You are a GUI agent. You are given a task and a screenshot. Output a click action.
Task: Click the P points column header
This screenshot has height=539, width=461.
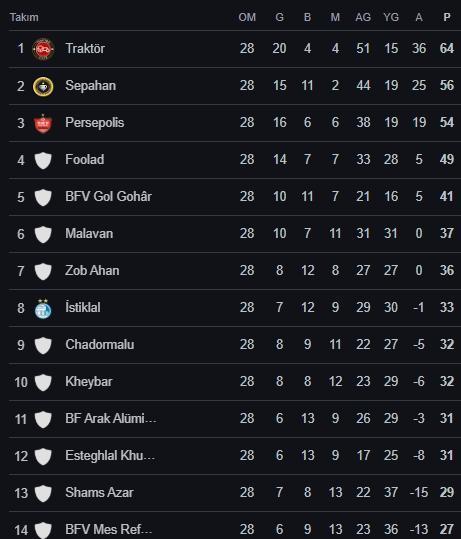[x=447, y=17]
